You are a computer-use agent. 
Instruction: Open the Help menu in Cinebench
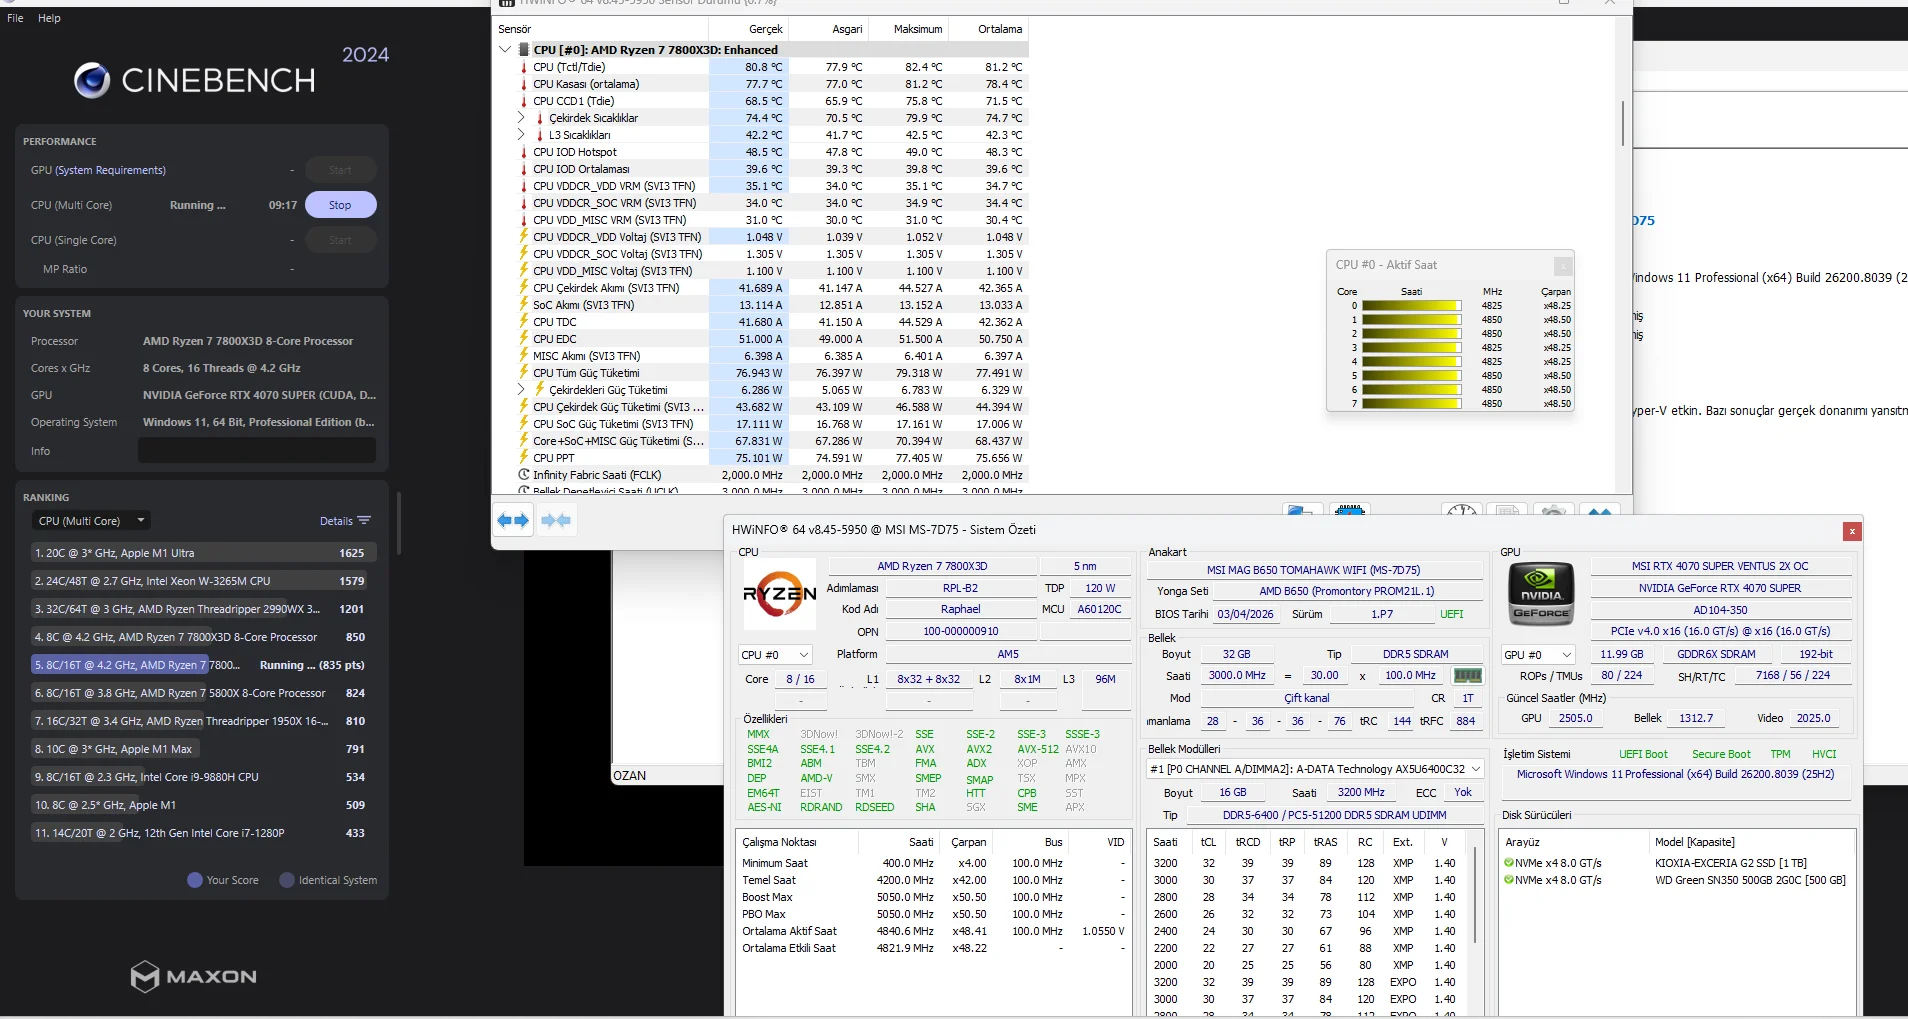[x=49, y=18]
